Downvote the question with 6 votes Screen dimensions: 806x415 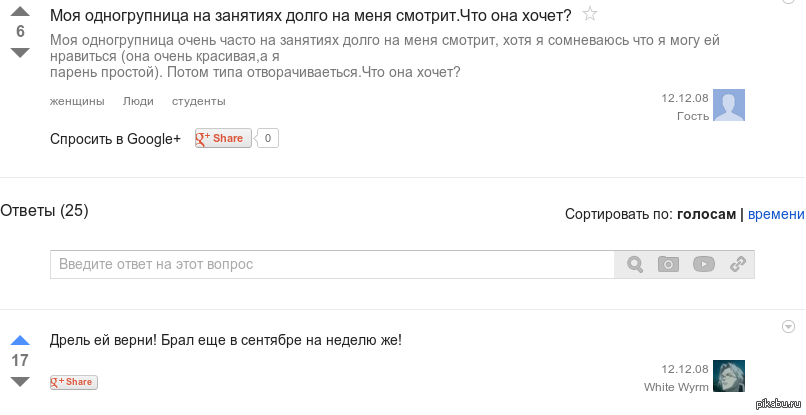[x=20, y=51]
